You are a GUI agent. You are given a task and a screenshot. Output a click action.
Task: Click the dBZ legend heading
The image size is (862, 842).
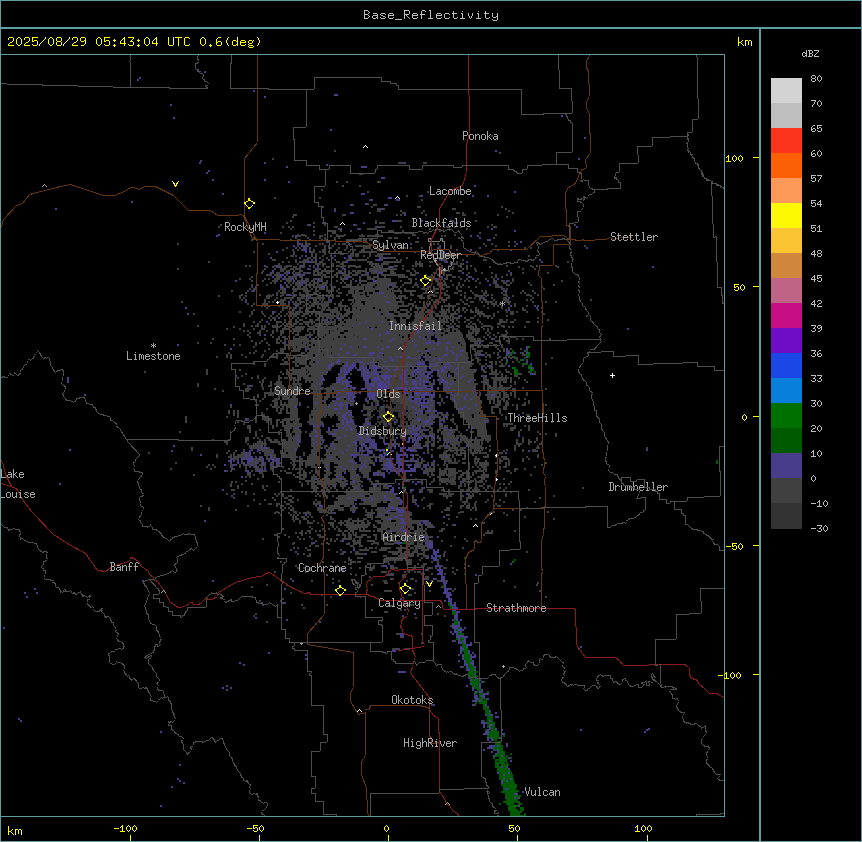(810, 53)
